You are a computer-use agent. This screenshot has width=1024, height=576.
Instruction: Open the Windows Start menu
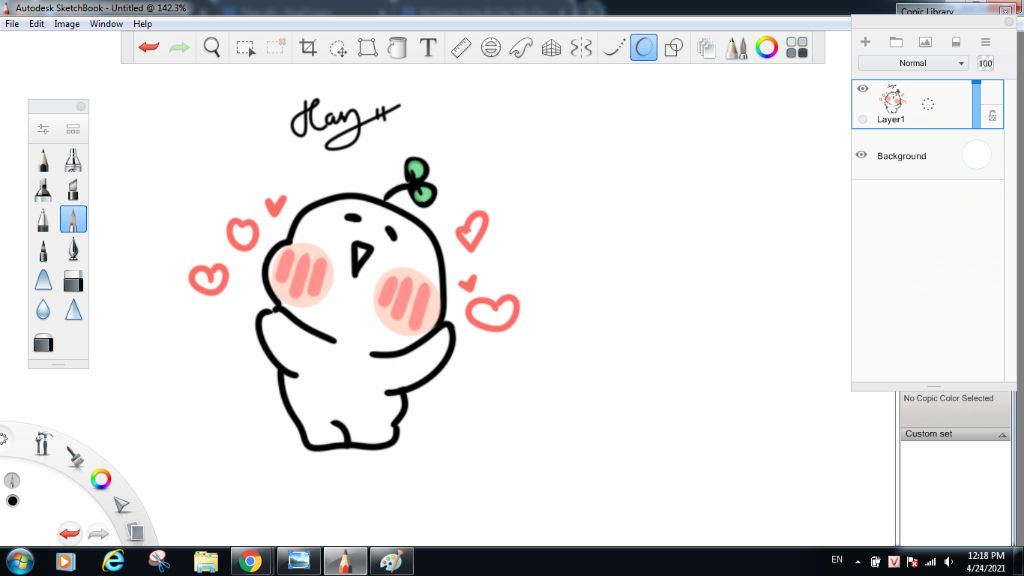click(20, 561)
